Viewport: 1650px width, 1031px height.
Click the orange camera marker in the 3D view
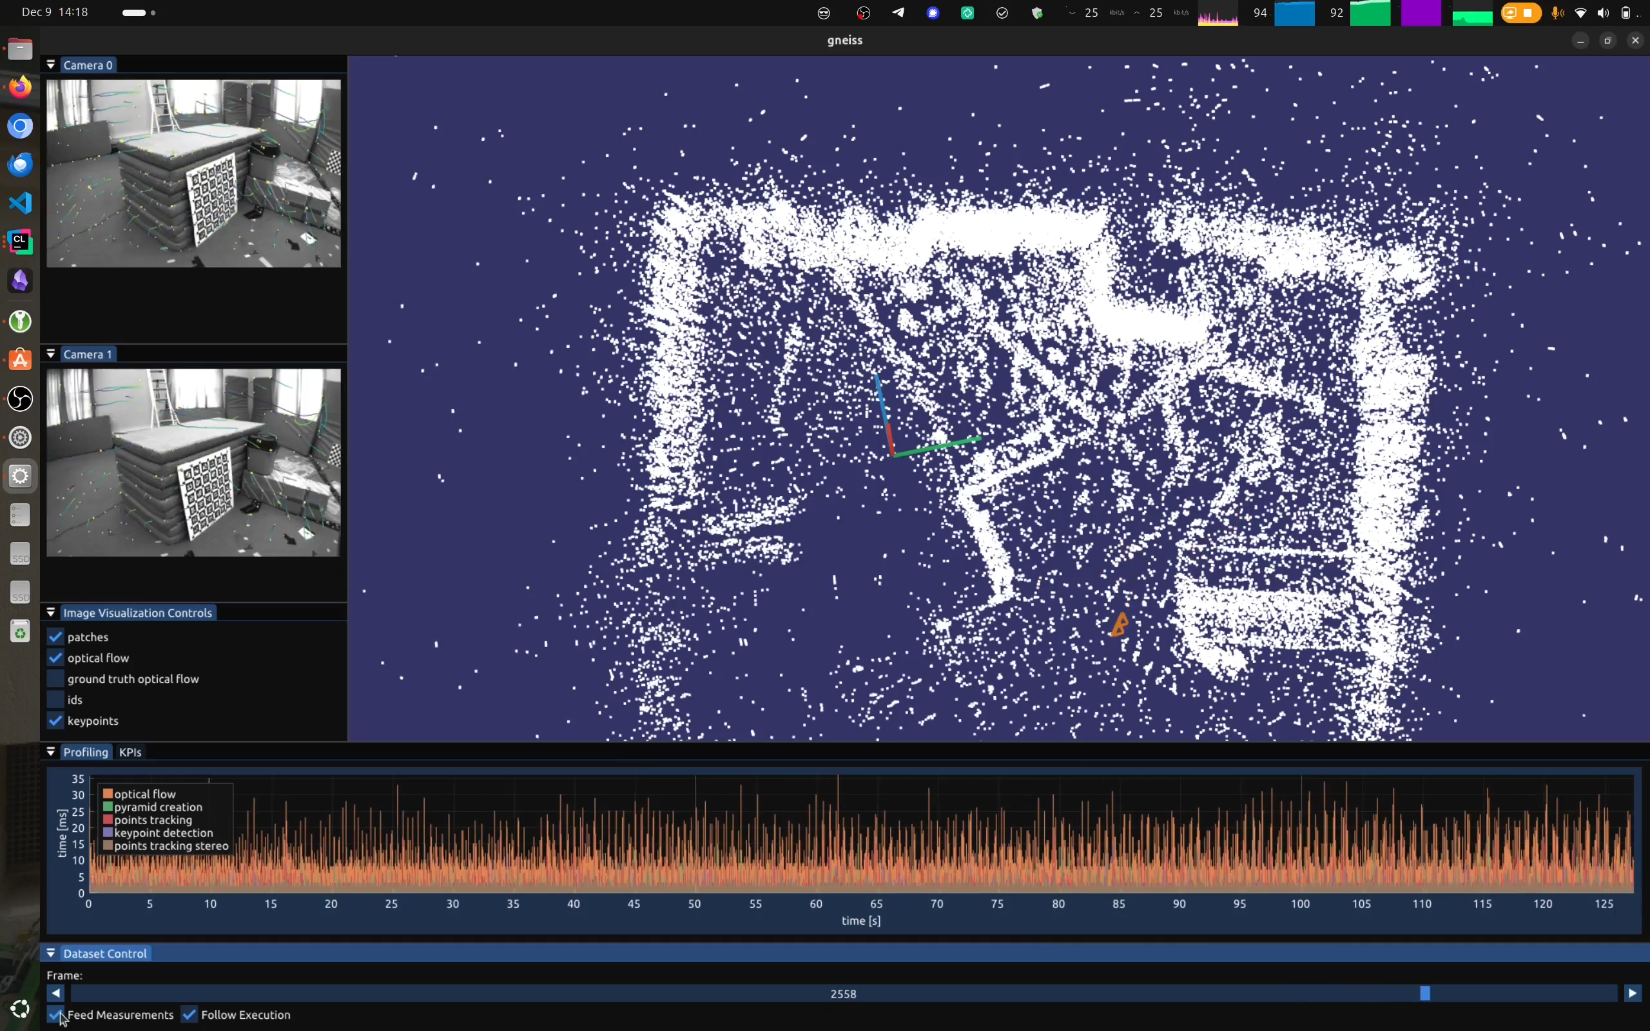[1120, 625]
